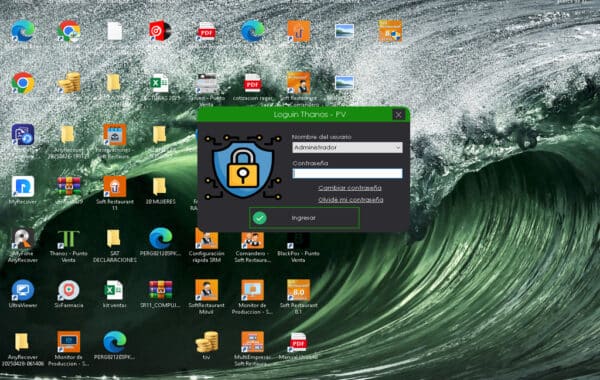Select the SiFarmacia desktop icon
Viewport: 600px width, 380px height.
[x=68, y=294]
